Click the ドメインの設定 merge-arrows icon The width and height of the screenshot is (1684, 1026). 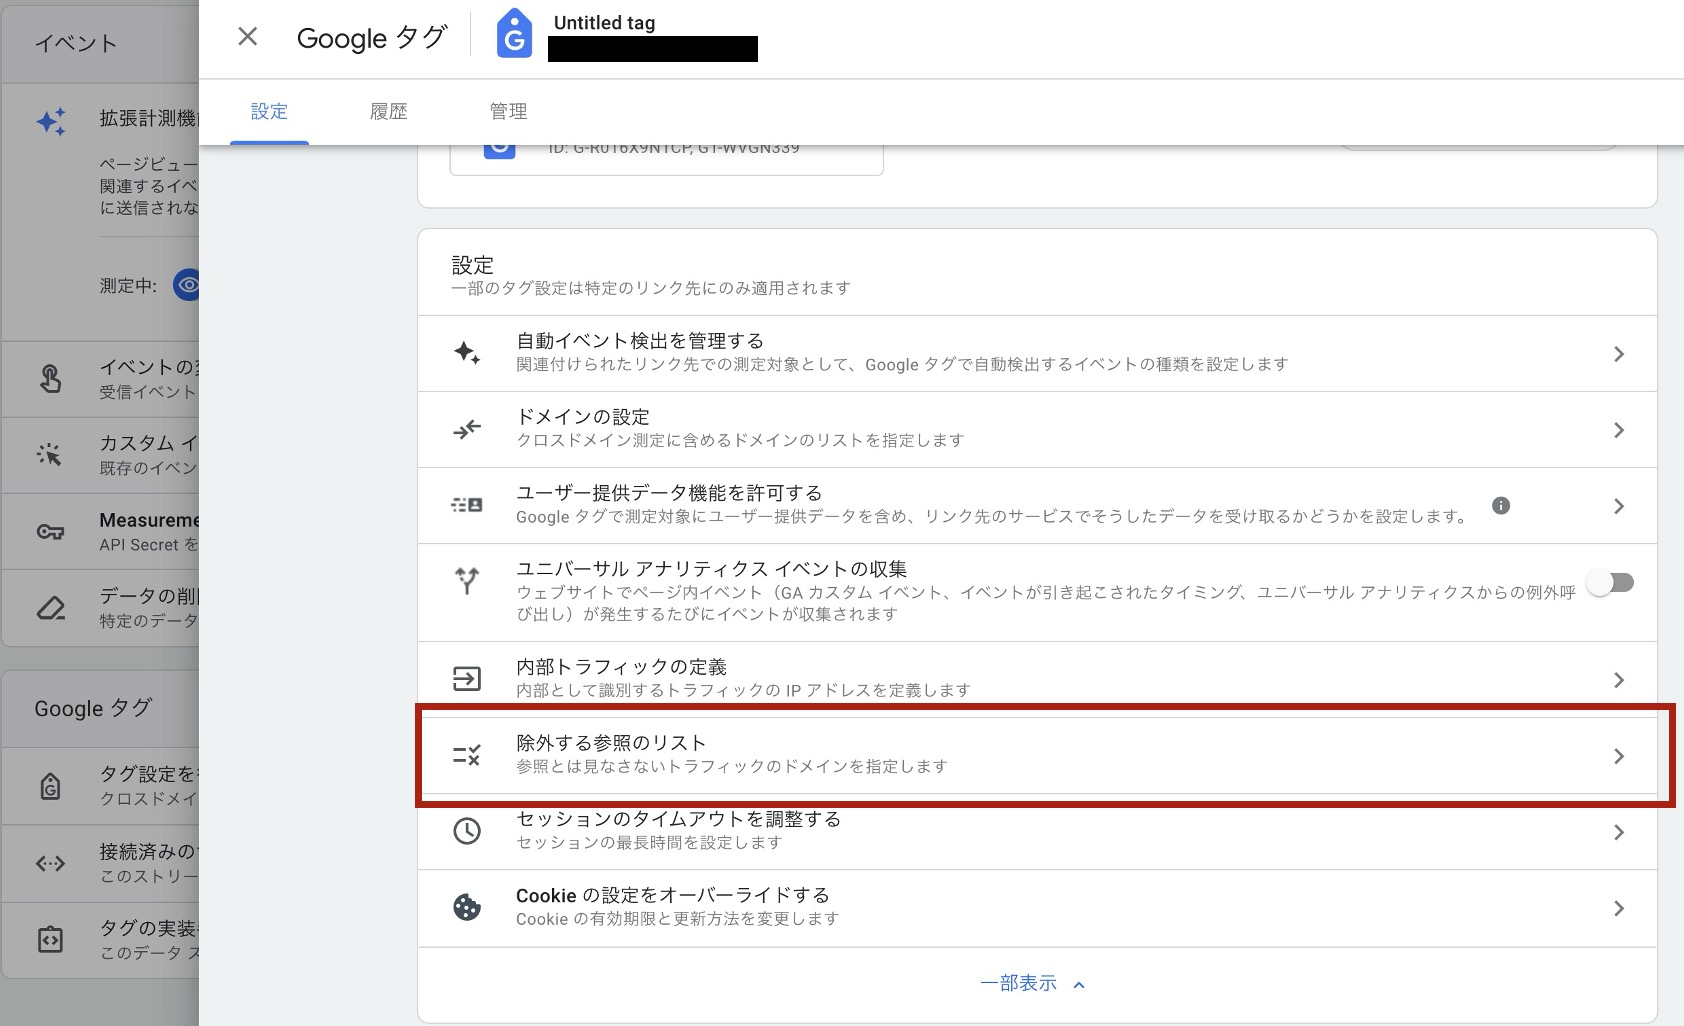coord(467,429)
